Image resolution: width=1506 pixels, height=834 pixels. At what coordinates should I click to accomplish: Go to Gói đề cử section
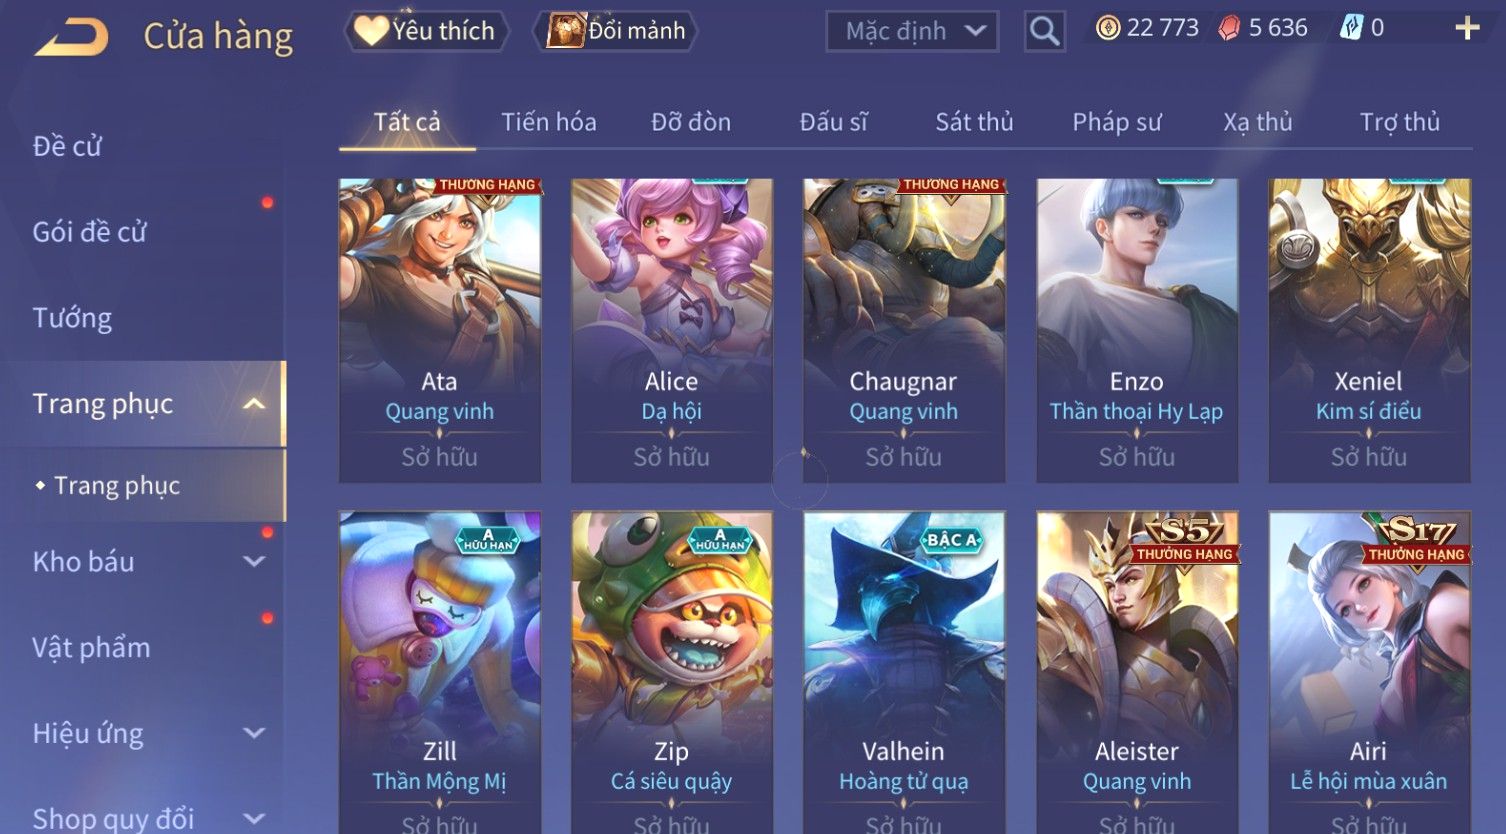coord(89,232)
